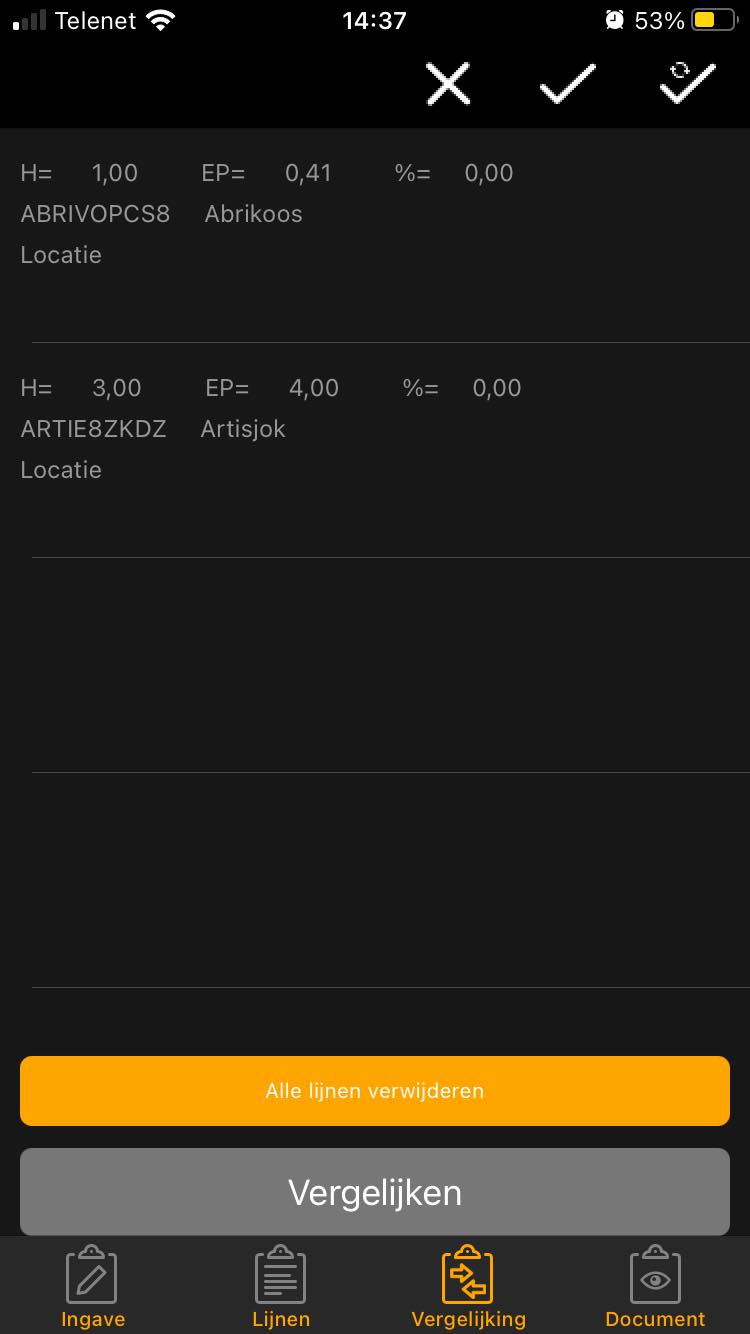Tap the H= 1,00 quantity value
The width and height of the screenshot is (750, 1334).
pos(114,173)
